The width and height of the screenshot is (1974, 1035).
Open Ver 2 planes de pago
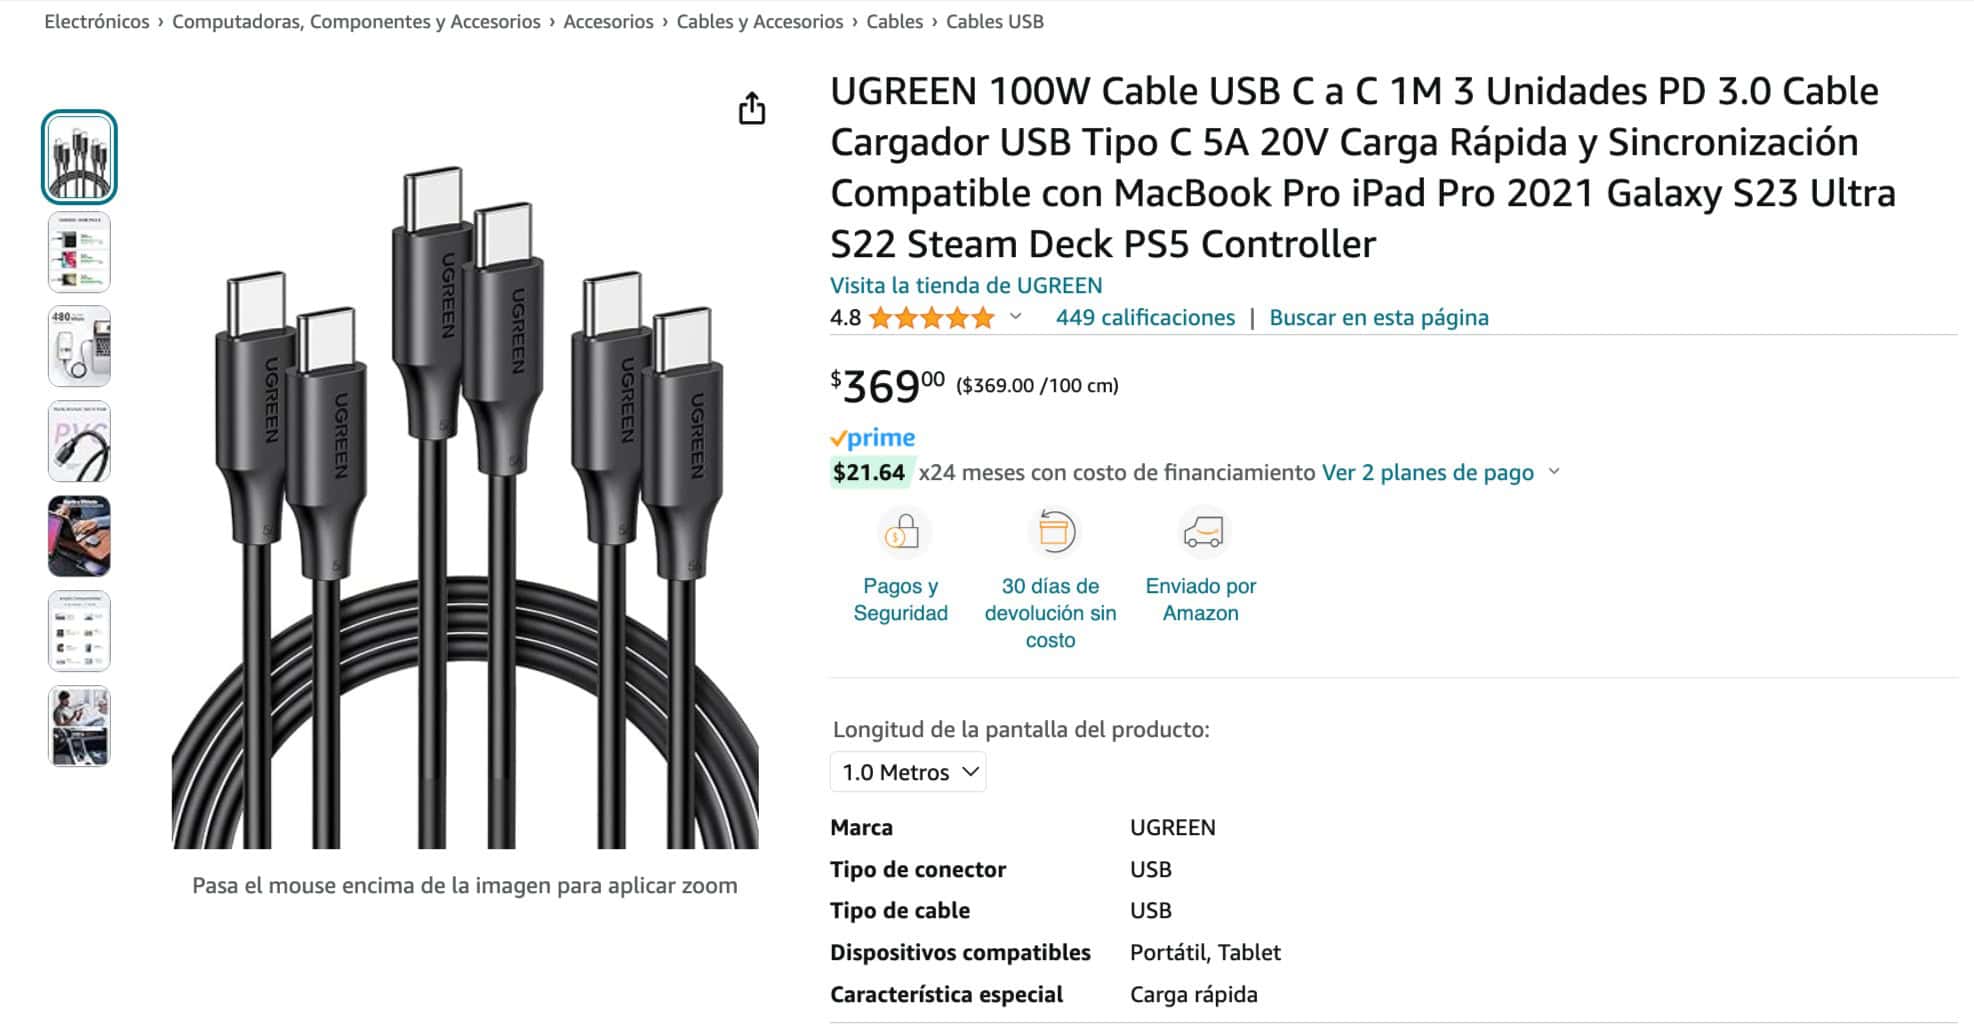[1427, 472]
